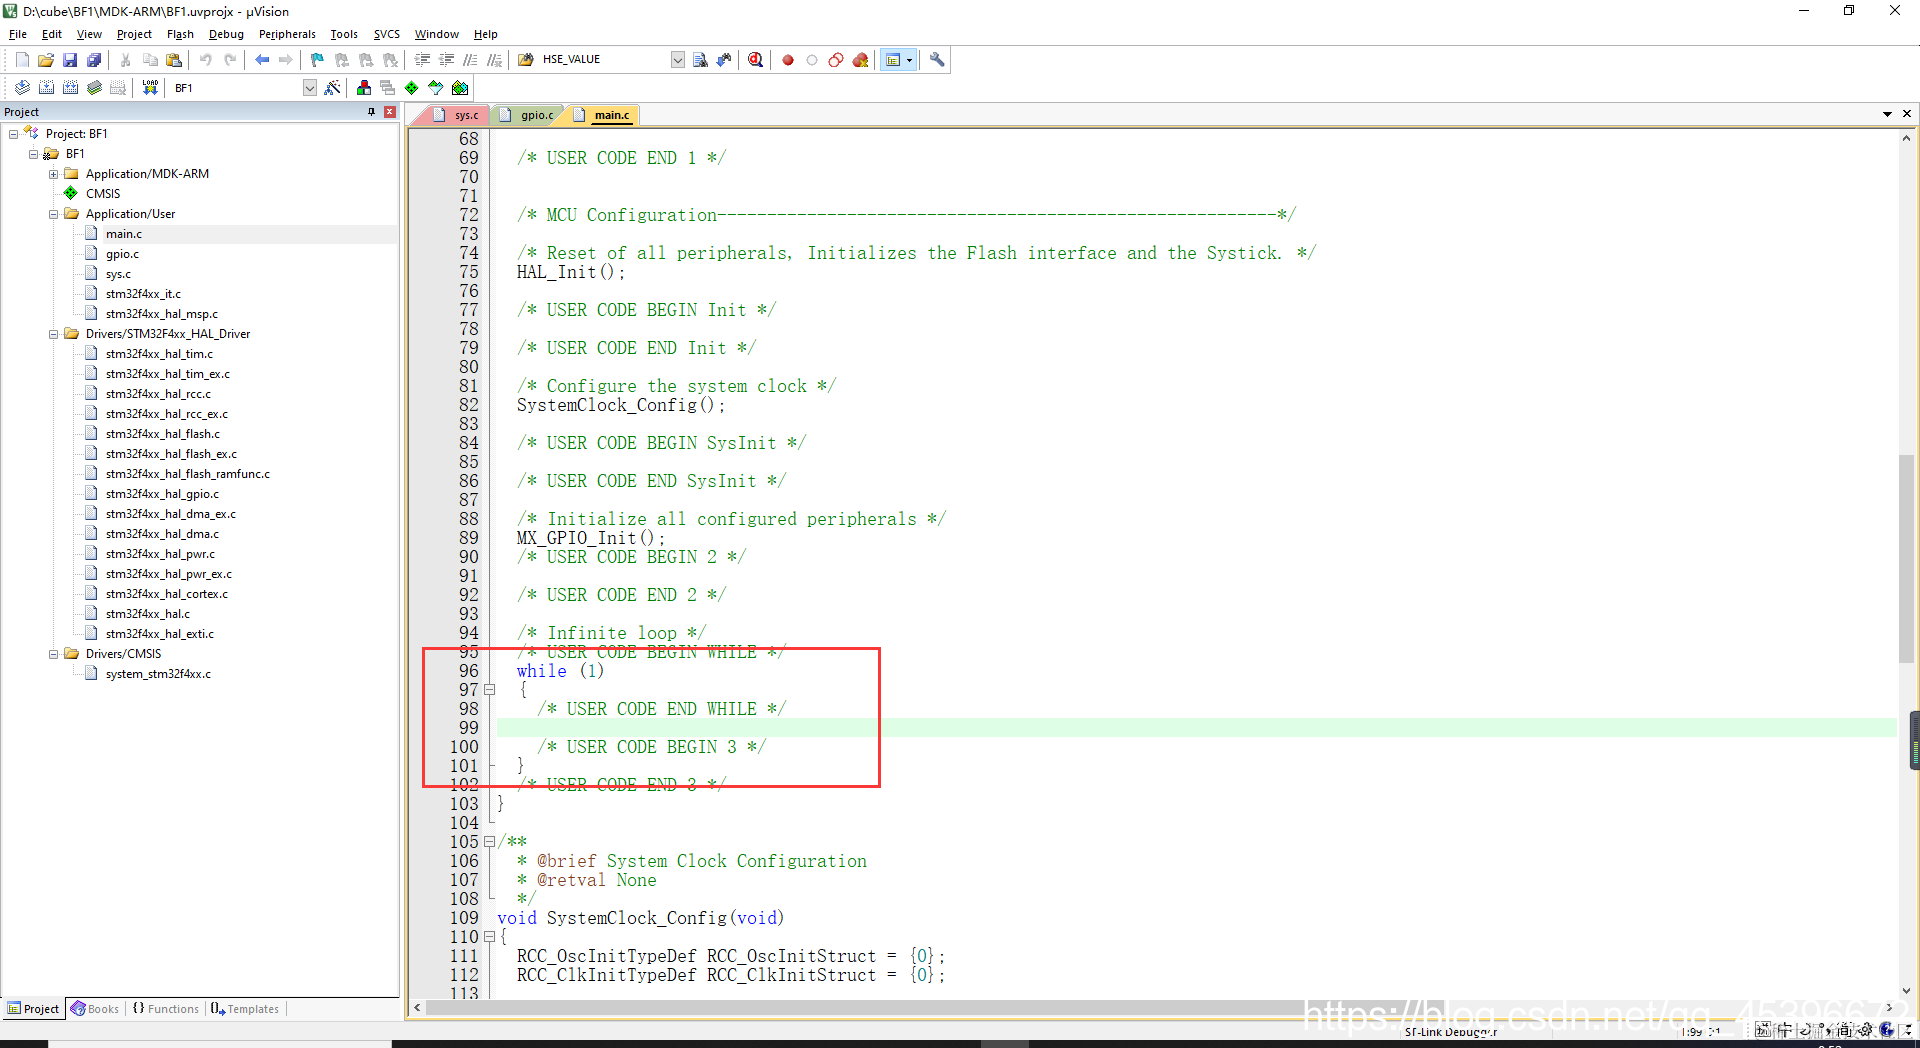Collapse the Drivers/STM32F4xx_HAL_Driver folder

tap(53, 334)
